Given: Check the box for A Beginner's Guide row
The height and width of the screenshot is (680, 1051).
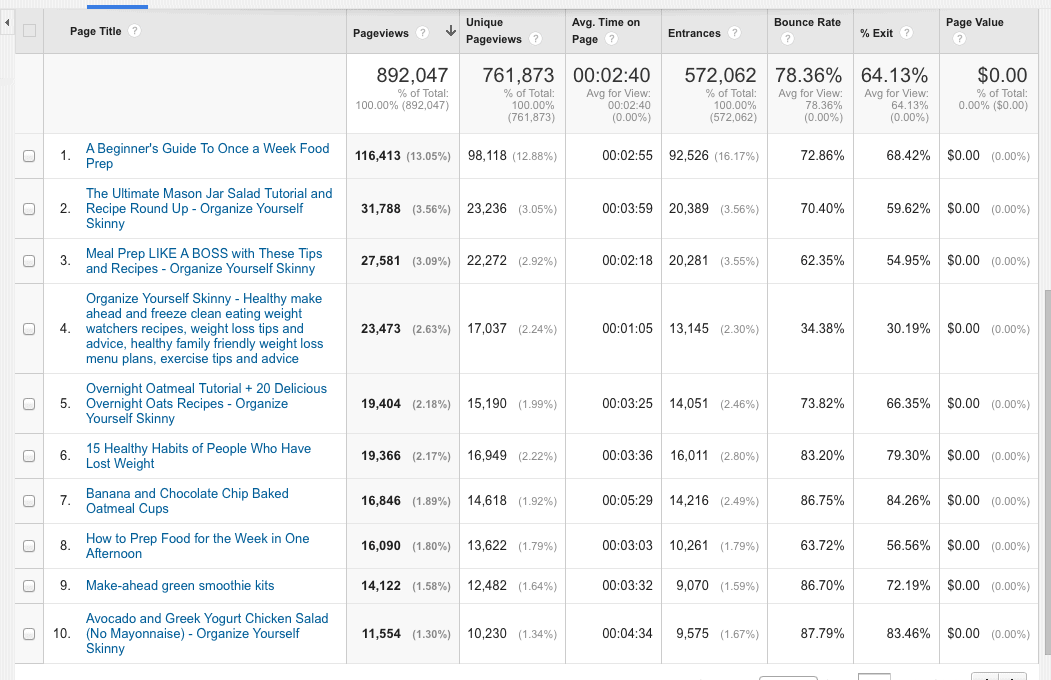Looking at the screenshot, I should [x=29, y=156].
